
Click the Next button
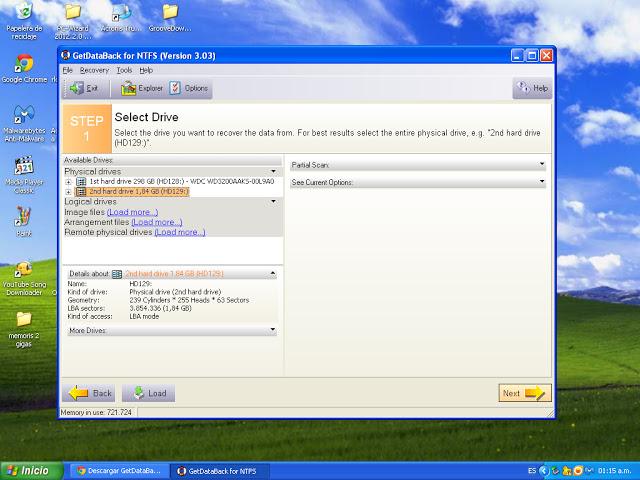click(x=524, y=393)
